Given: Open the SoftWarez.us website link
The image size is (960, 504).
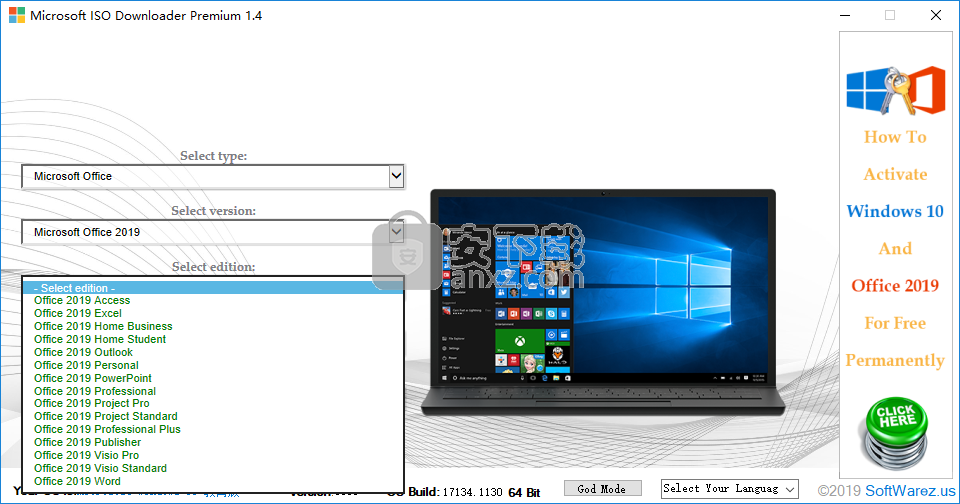Looking at the screenshot, I should [910, 491].
